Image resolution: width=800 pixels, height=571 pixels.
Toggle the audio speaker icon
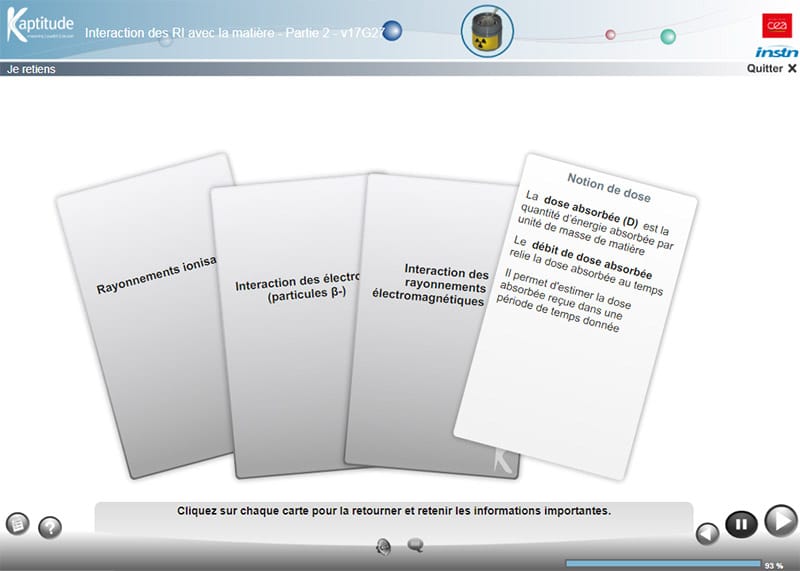coord(383,545)
